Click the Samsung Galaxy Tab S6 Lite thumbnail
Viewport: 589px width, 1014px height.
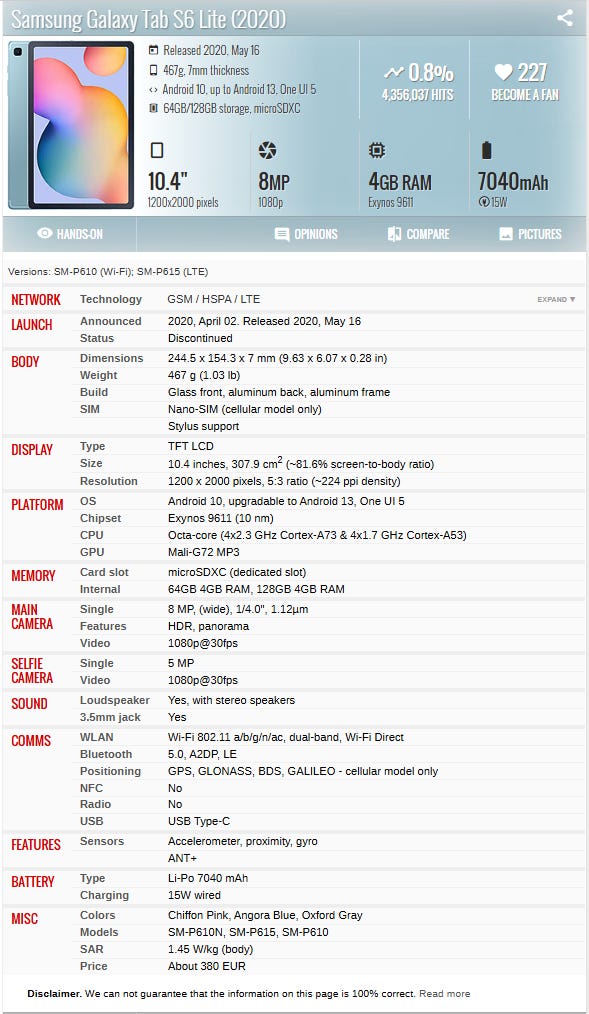pos(71,125)
